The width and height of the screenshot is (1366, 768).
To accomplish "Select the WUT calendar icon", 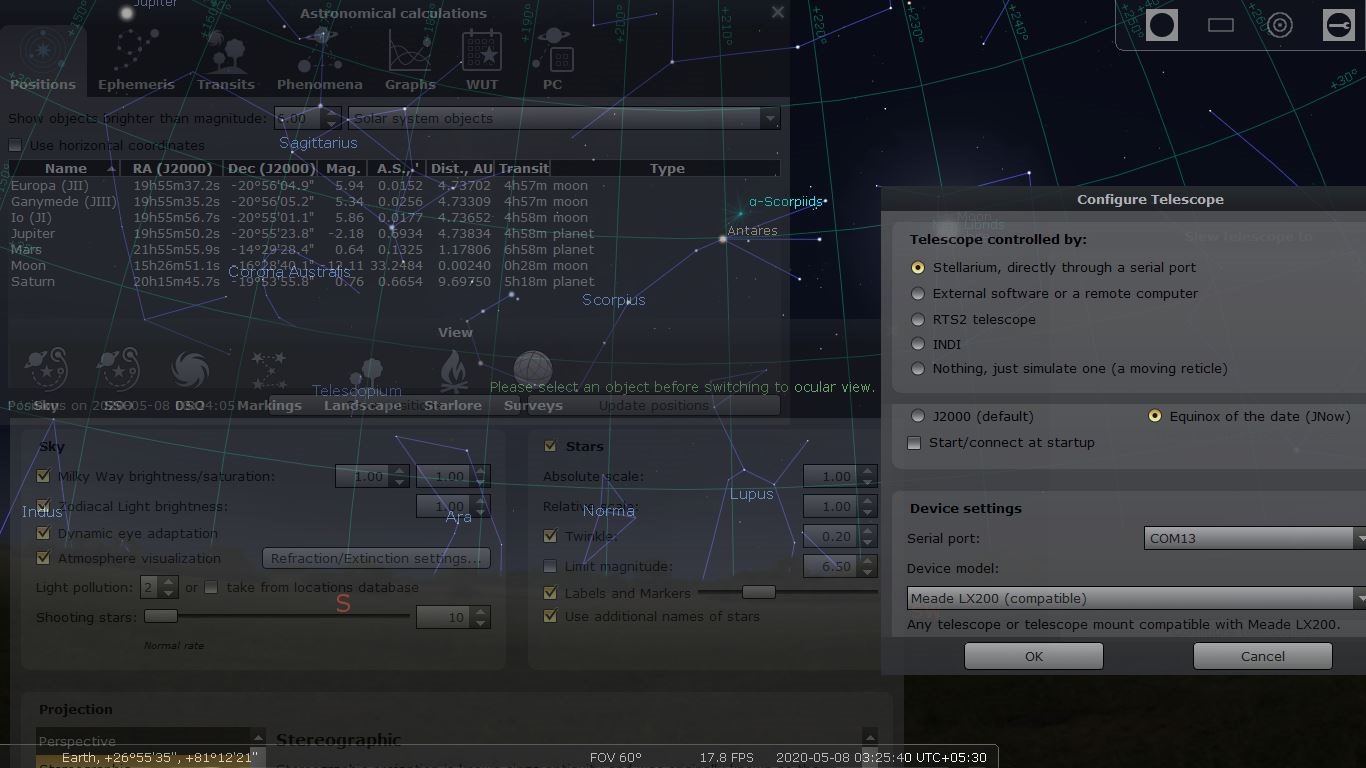I will coord(482,48).
